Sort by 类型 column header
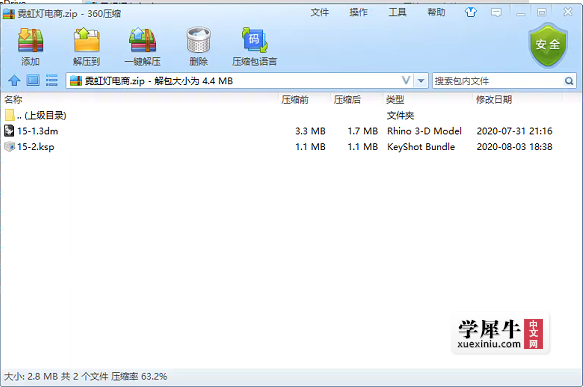The height and width of the screenshot is (387, 583). coord(395,100)
